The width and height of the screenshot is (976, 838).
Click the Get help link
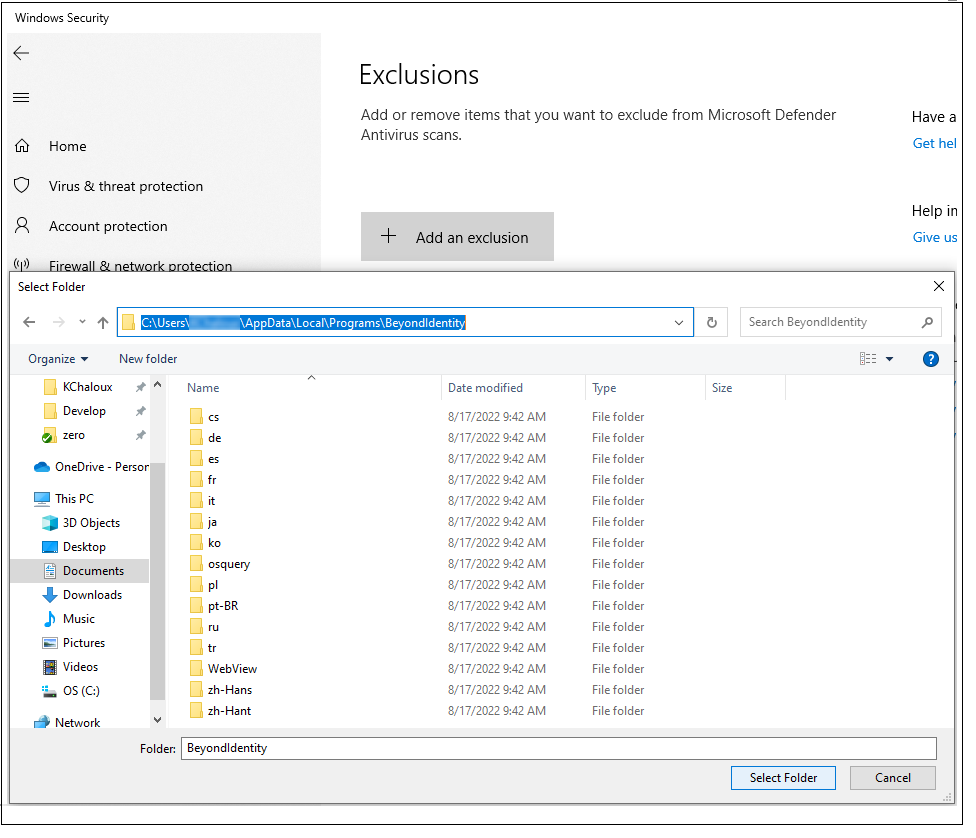934,143
